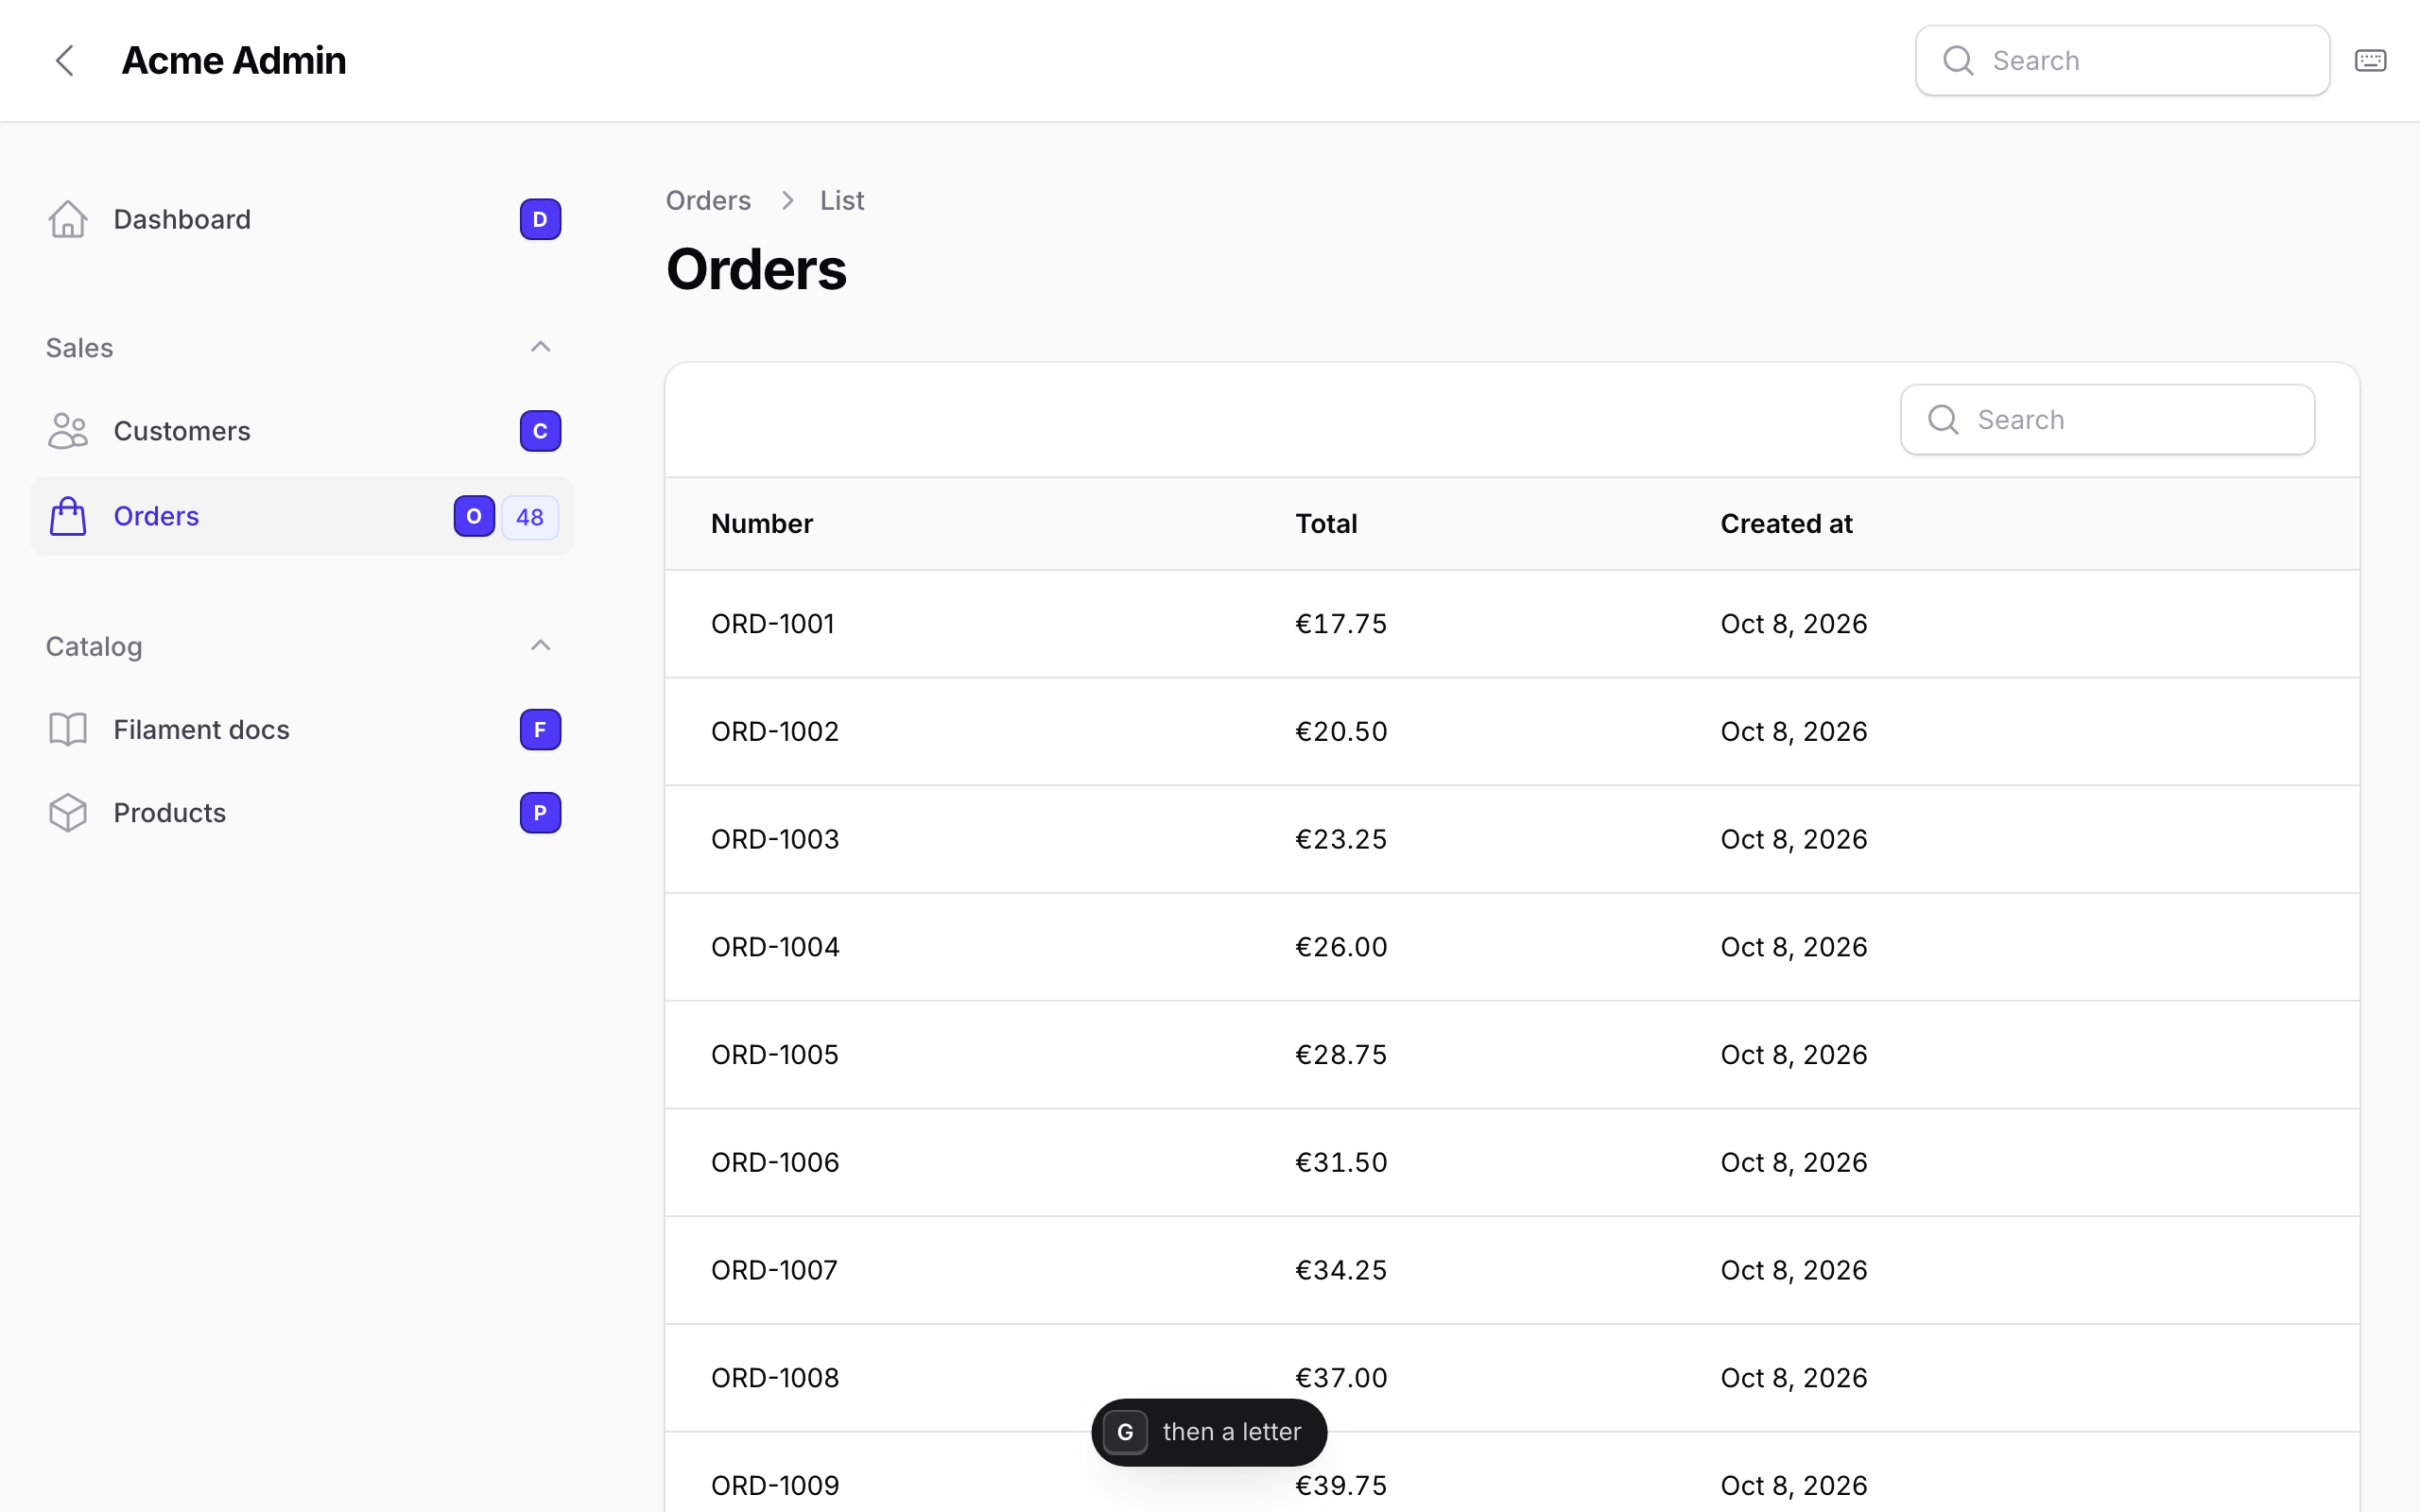The height and width of the screenshot is (1512, 2420).
Task: Select Orders in sidebar
Action: pos(302,516)
